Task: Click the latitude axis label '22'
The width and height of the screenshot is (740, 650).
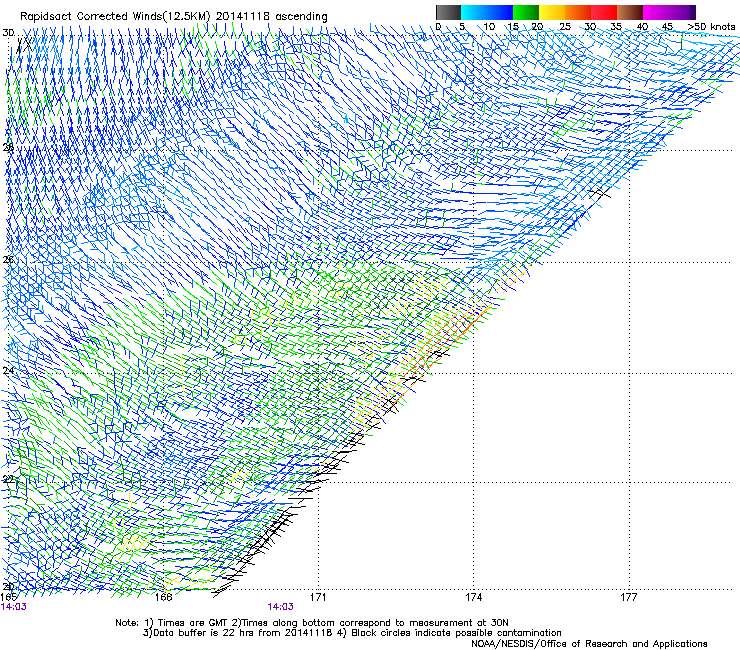Action: [8, 480]
